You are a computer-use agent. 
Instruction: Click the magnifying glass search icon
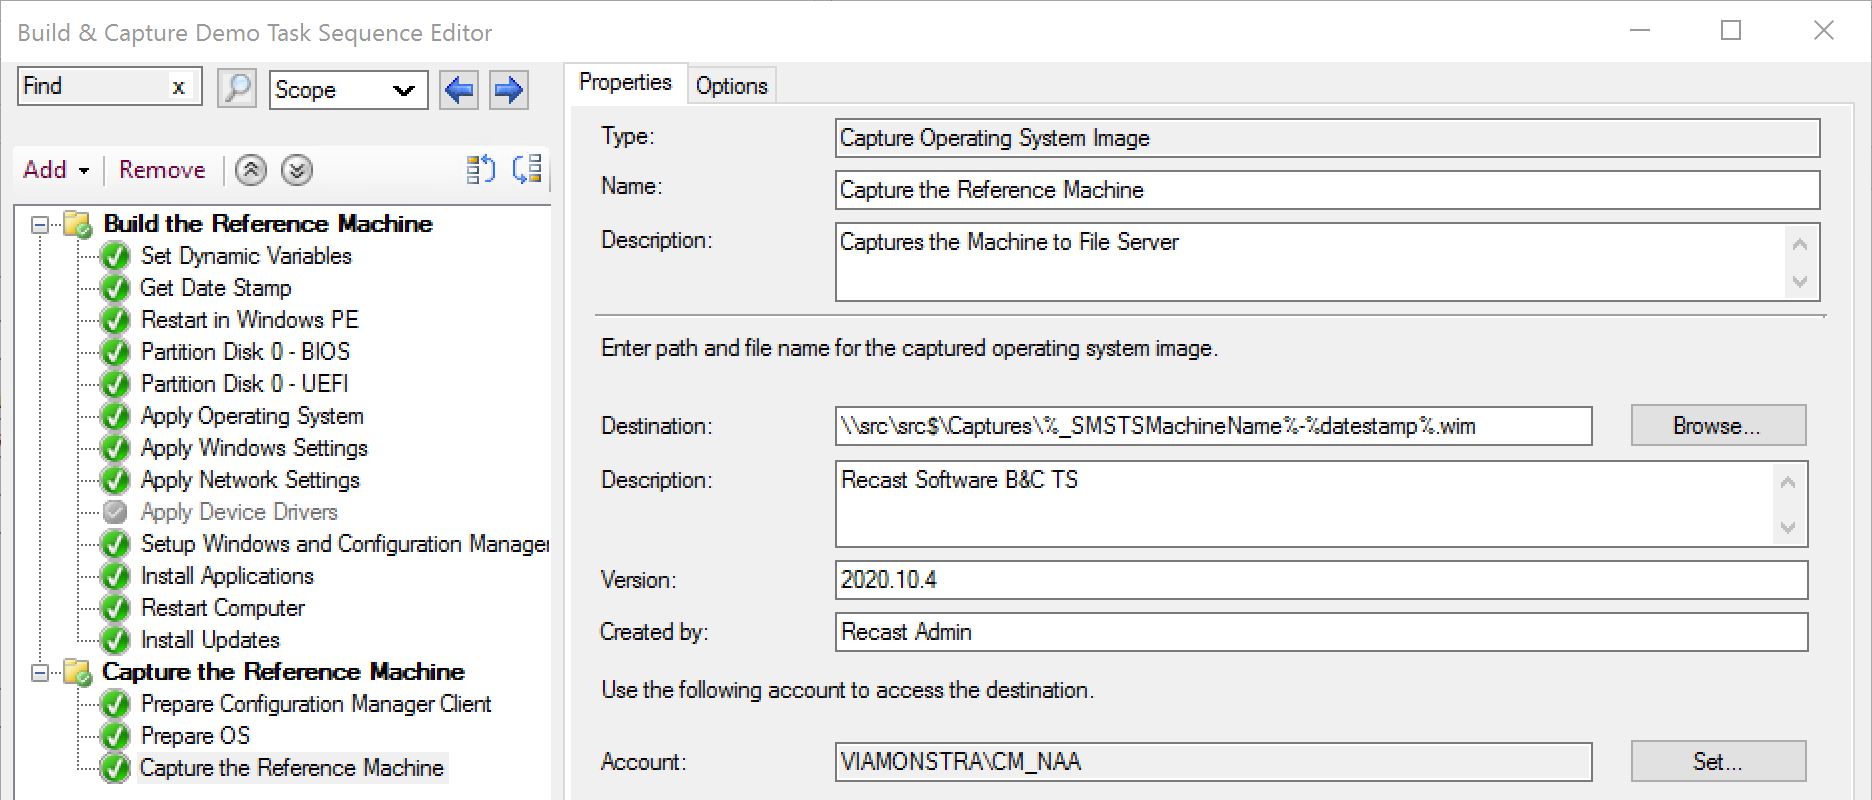point(237,89)
